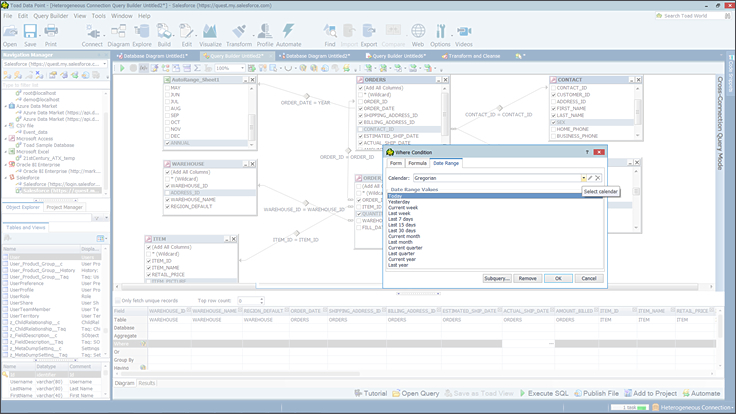Select 'Last 7 days' date range
Screen dimensions: 736x414
coord(402,218)
